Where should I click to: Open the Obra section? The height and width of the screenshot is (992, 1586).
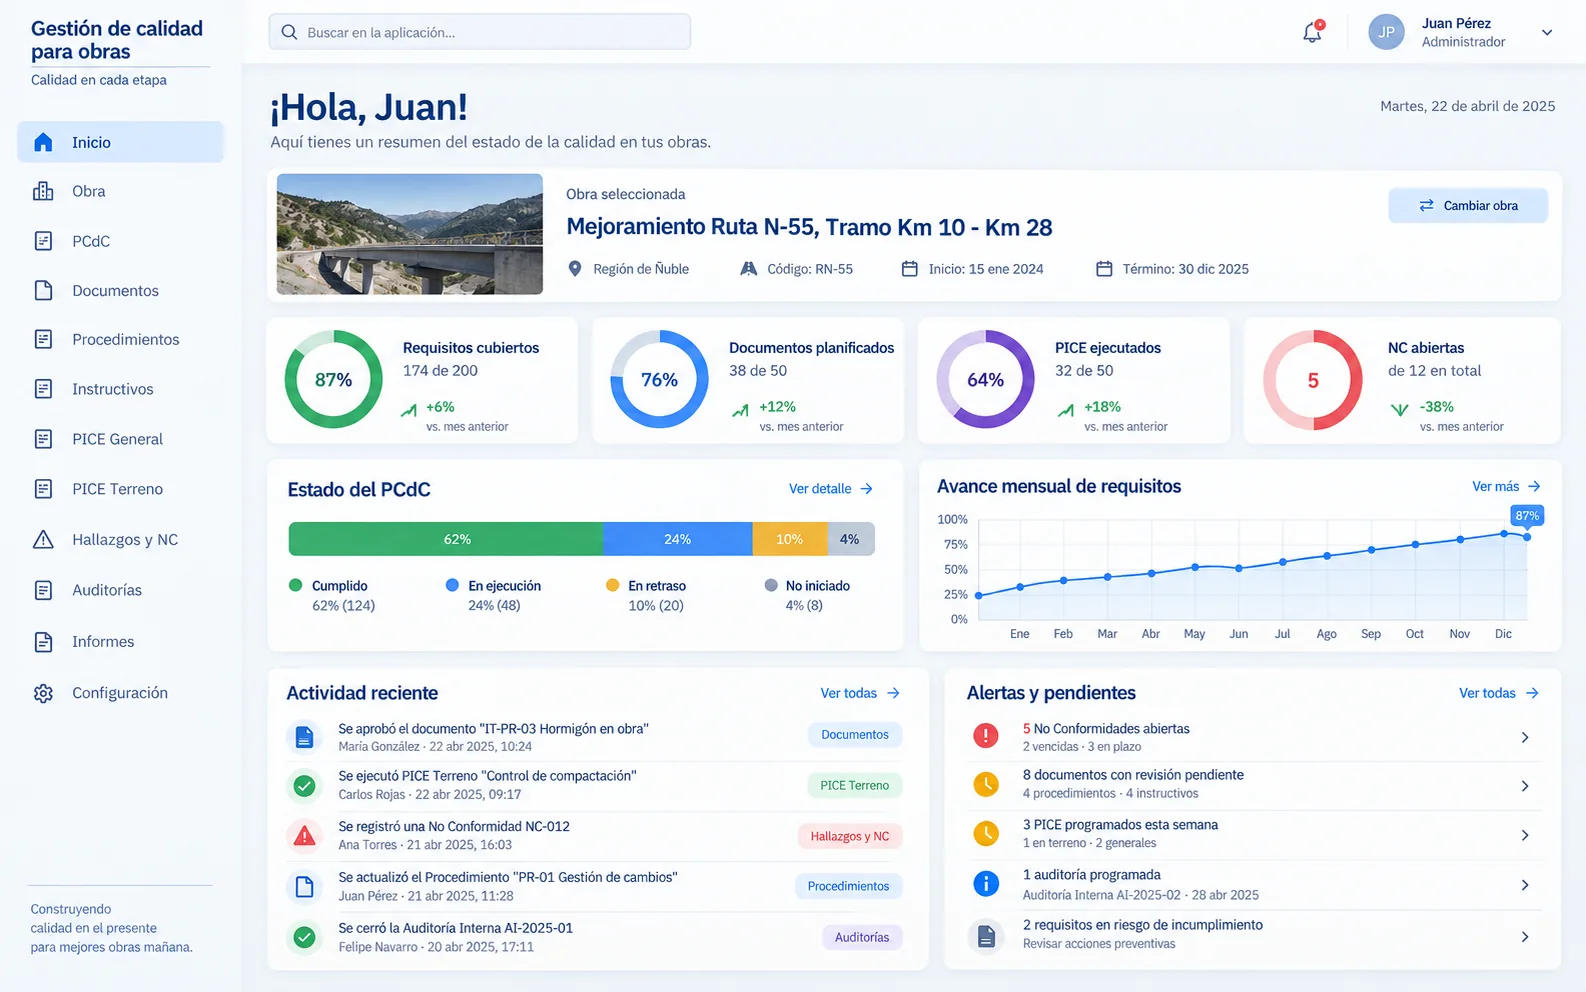120,191
